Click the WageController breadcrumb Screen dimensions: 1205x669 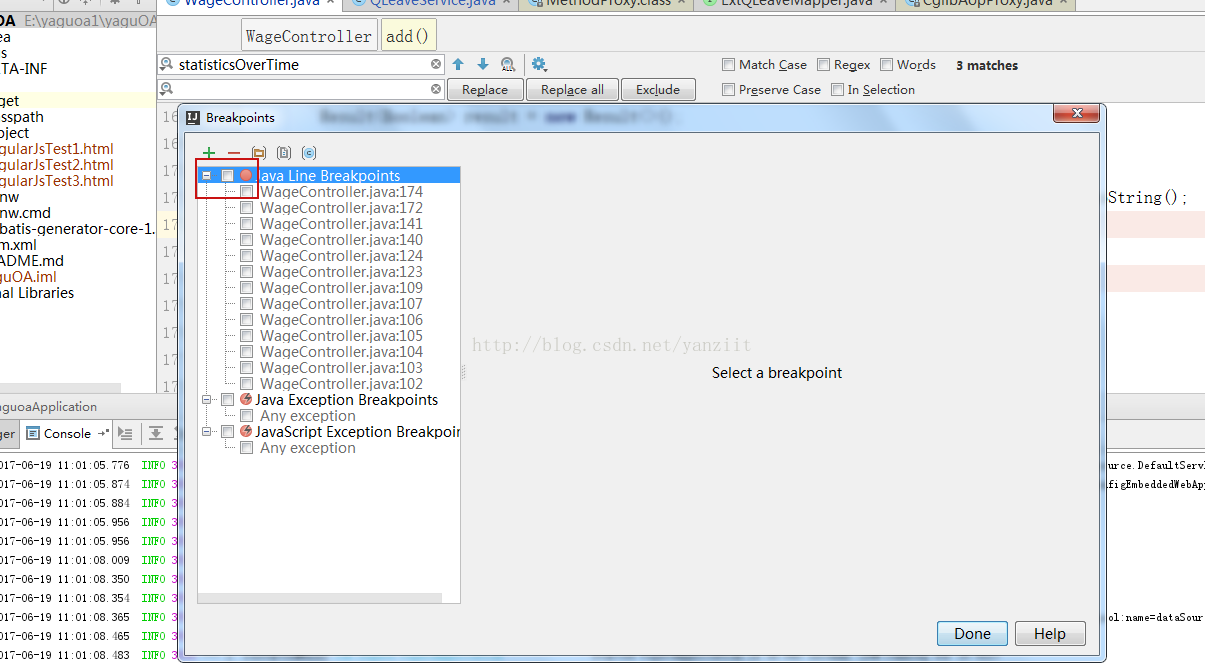tap(308, 36)
